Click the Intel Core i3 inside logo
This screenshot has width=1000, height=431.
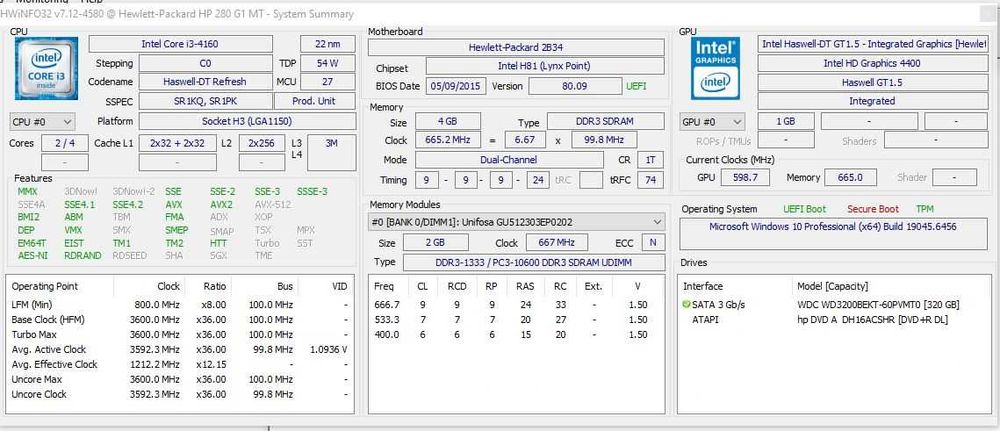tap(46, 69)
